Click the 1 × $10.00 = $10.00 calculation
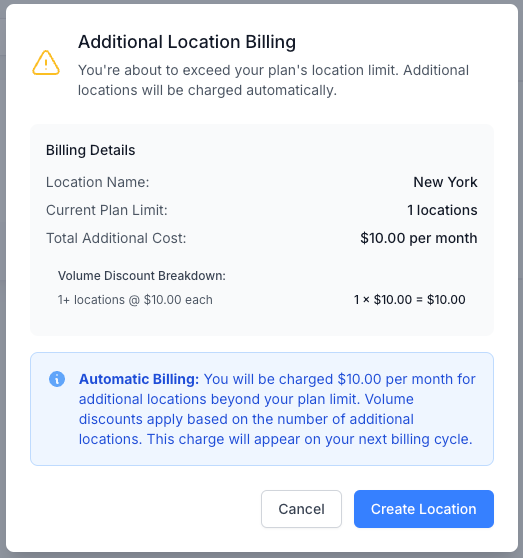This screenshot has height=558, width=523. [x=410, y=300]
